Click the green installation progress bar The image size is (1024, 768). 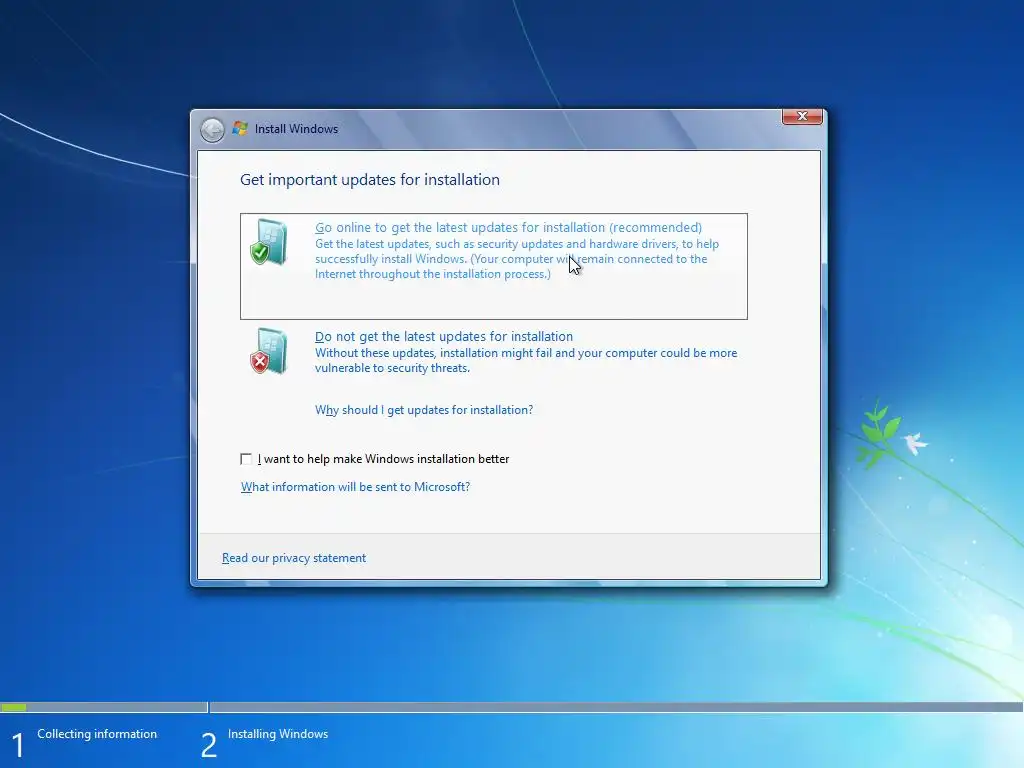(x=14, y=707)
